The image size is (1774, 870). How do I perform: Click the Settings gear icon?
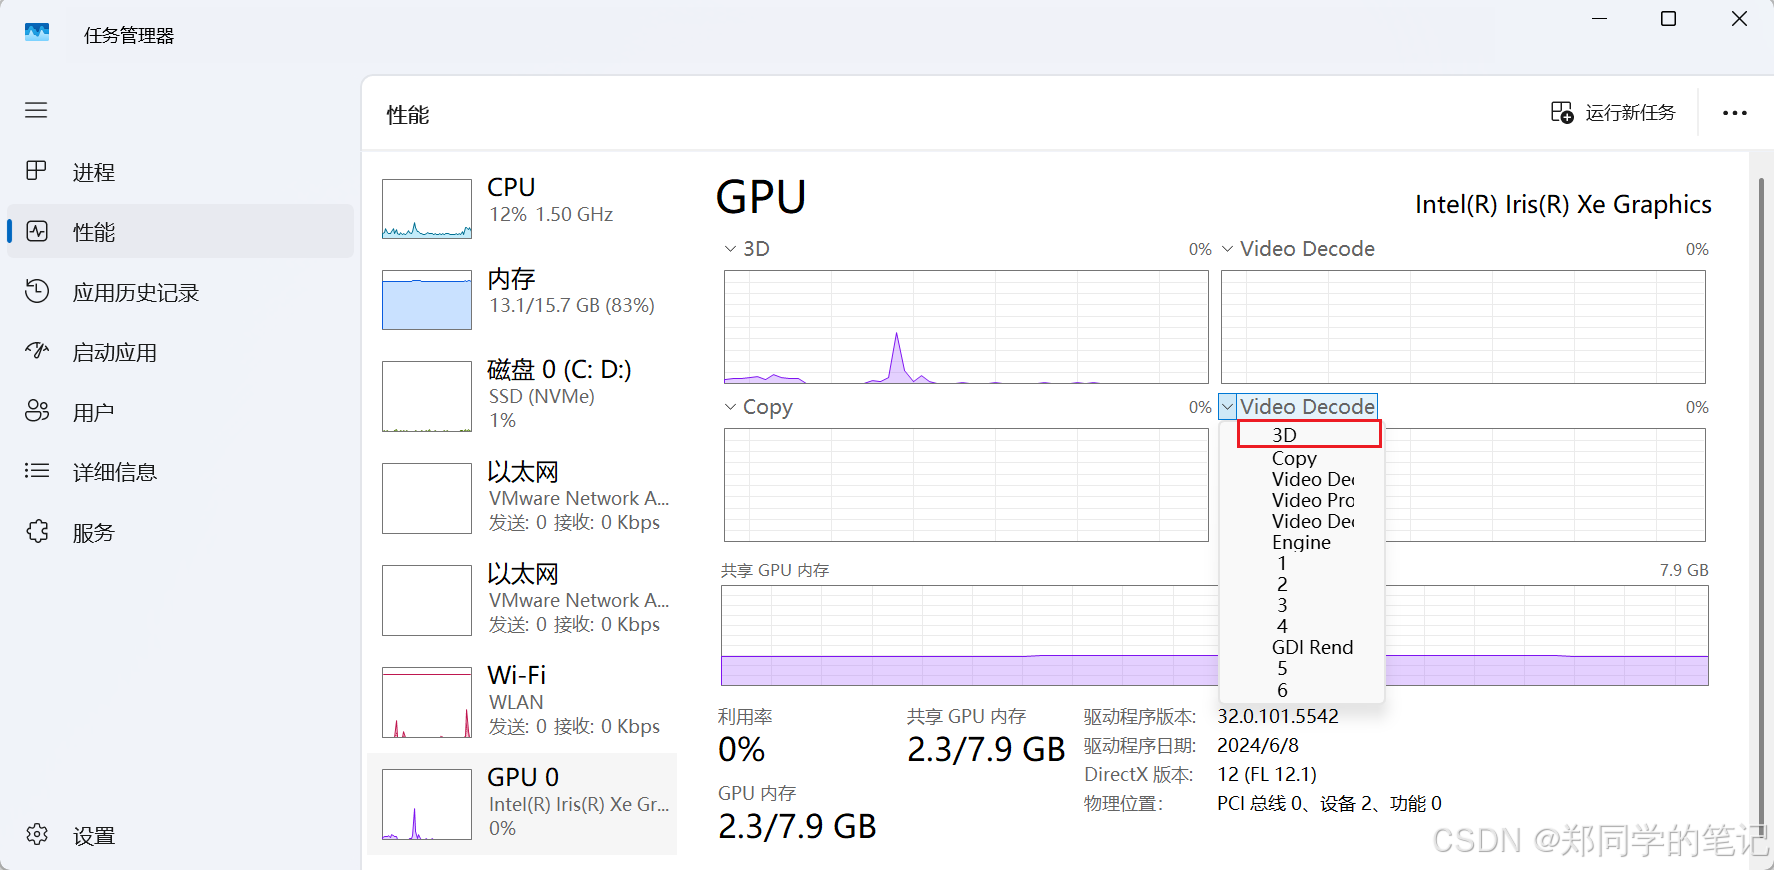[37, 834]
